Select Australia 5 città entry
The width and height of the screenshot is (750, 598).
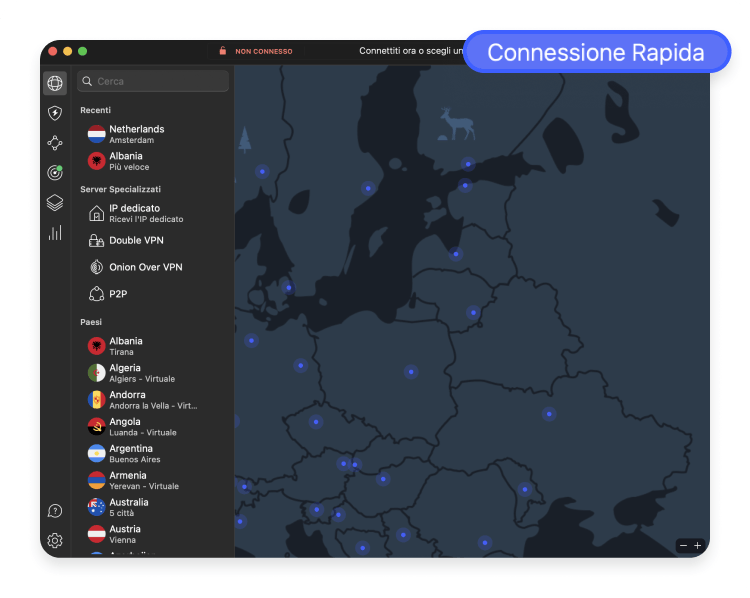pyautogui.click(x=153, y=507)
